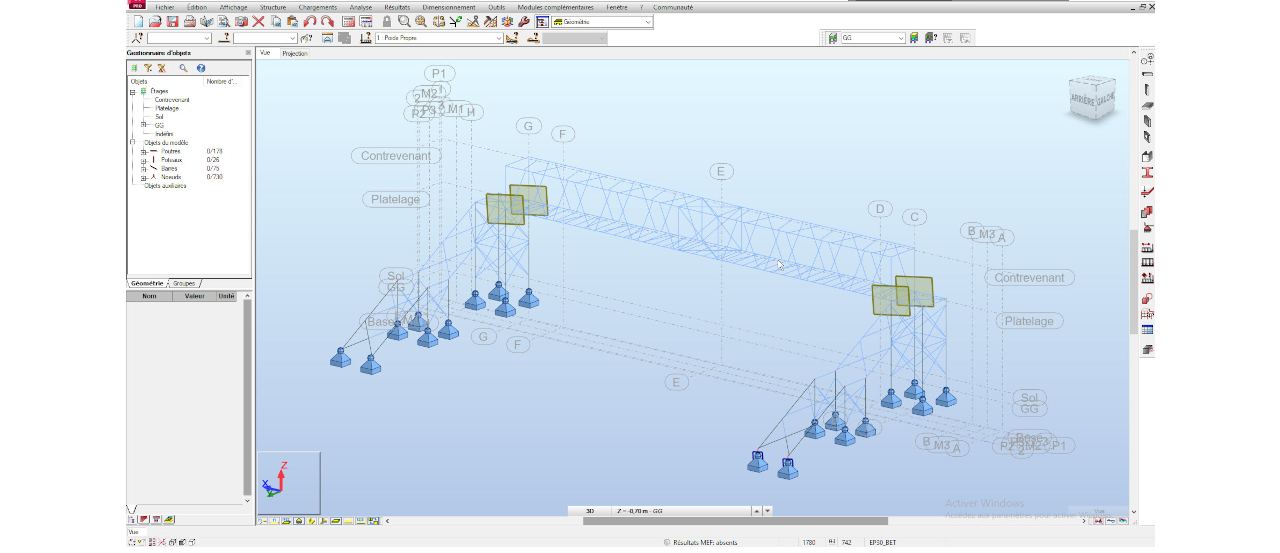Select the Géométrie tab in object manager
Image resolution: width=1280 pixels, height=553 pixels.
tap(147, 283)
